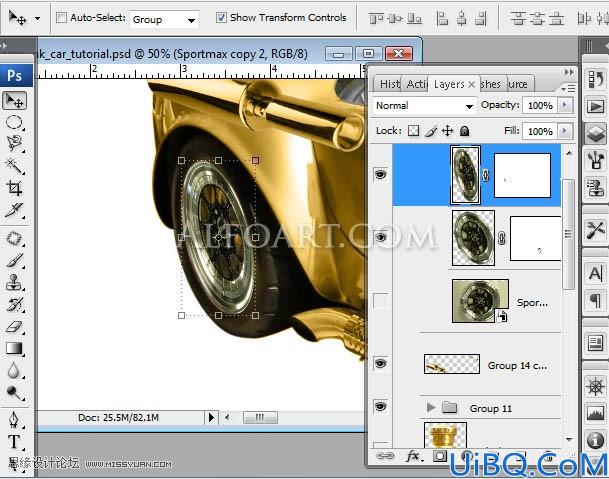Viewport: 609px width, 479px height.
Task: Click the Fill 100% field
Action: point(540,131)
